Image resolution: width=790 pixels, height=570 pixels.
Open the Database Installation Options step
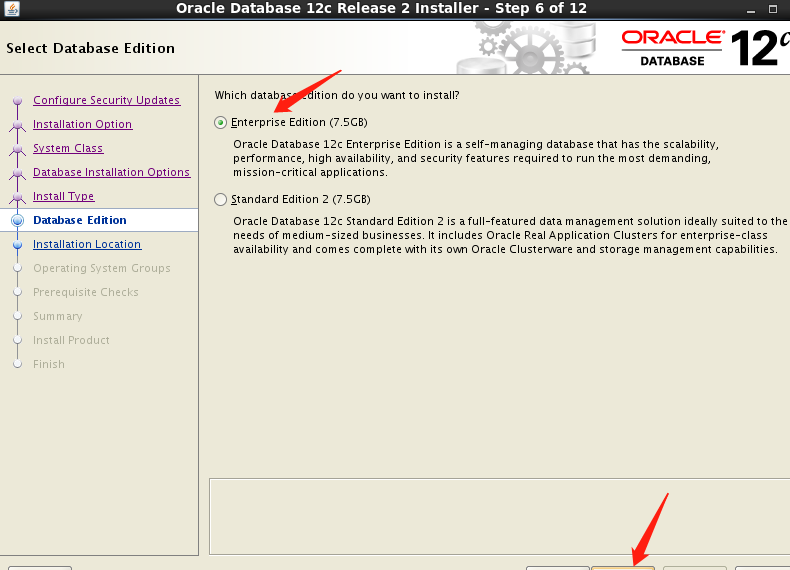[x=111, y=172]
